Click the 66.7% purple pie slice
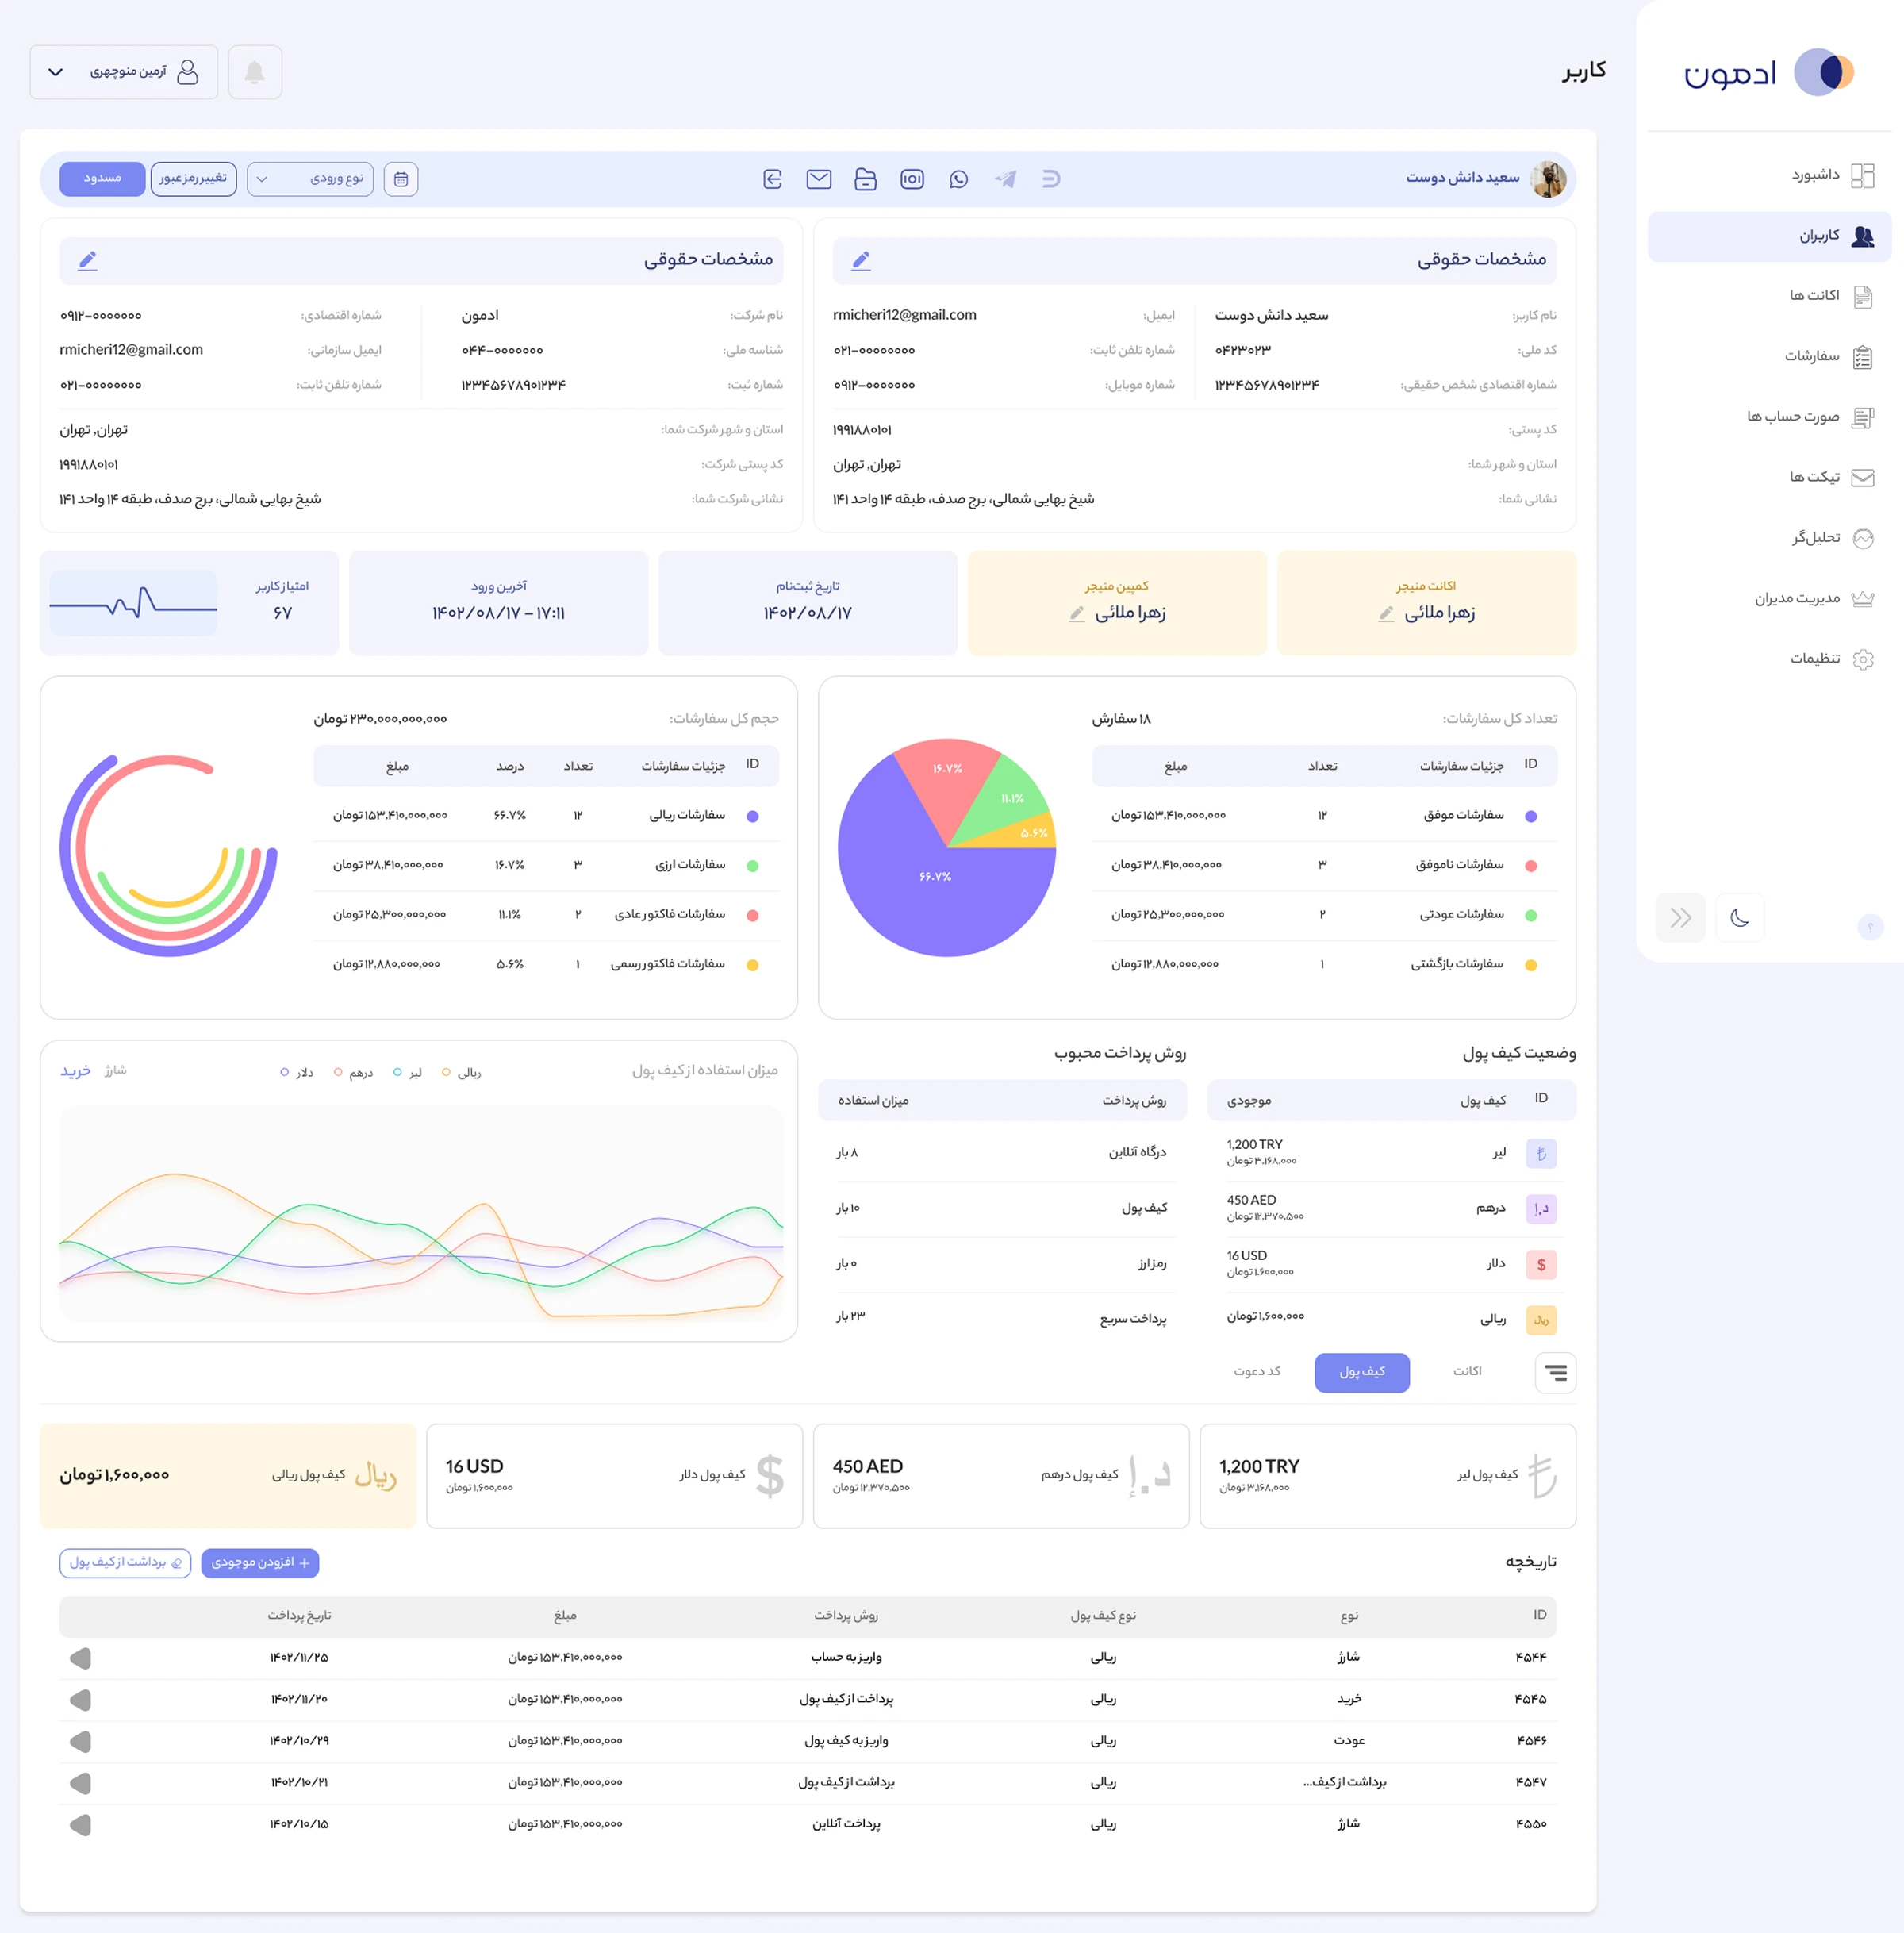The height and width of the screenshot is (1933, 1904). [935, 878]
